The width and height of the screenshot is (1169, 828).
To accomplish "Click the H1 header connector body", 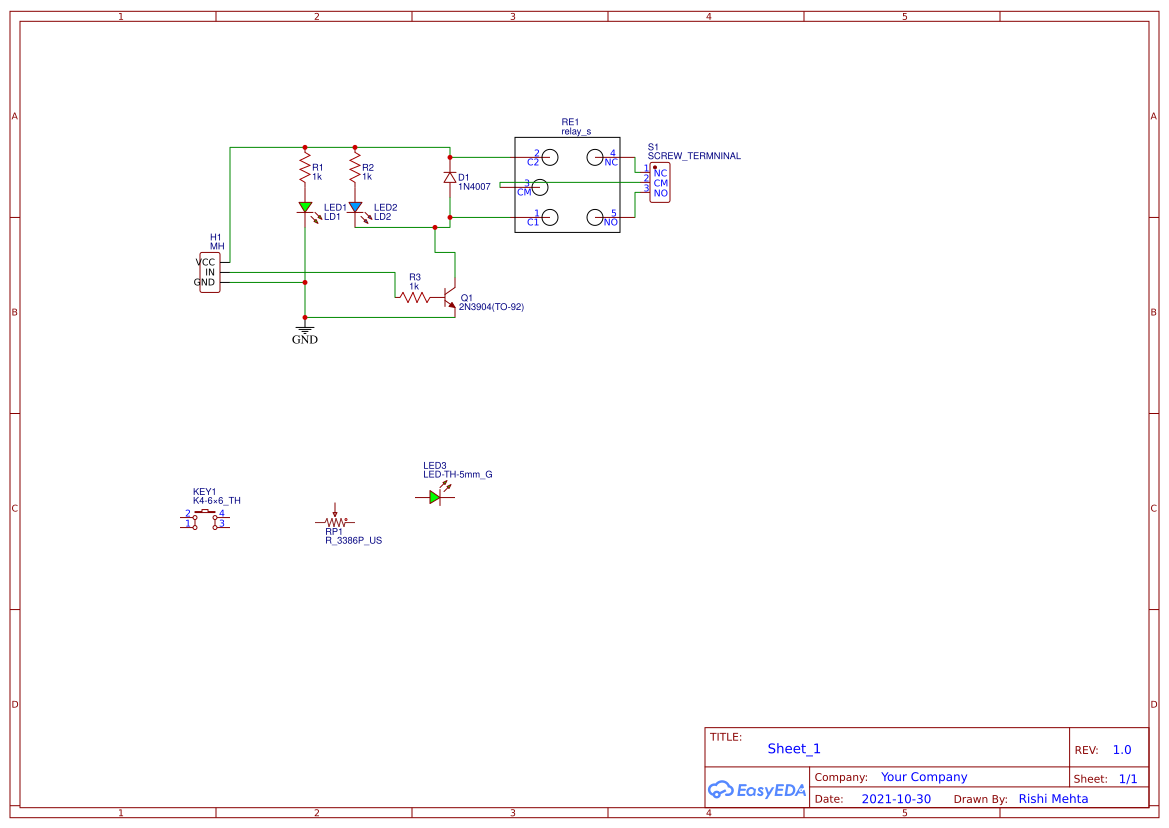I will (x=209, y=272).
